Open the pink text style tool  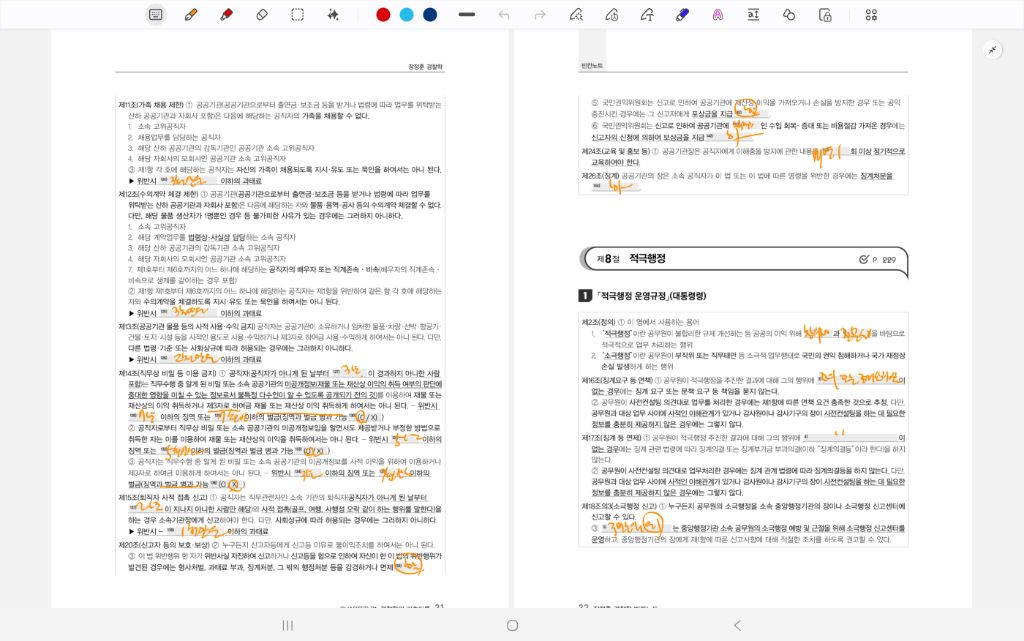pos(718,15)
